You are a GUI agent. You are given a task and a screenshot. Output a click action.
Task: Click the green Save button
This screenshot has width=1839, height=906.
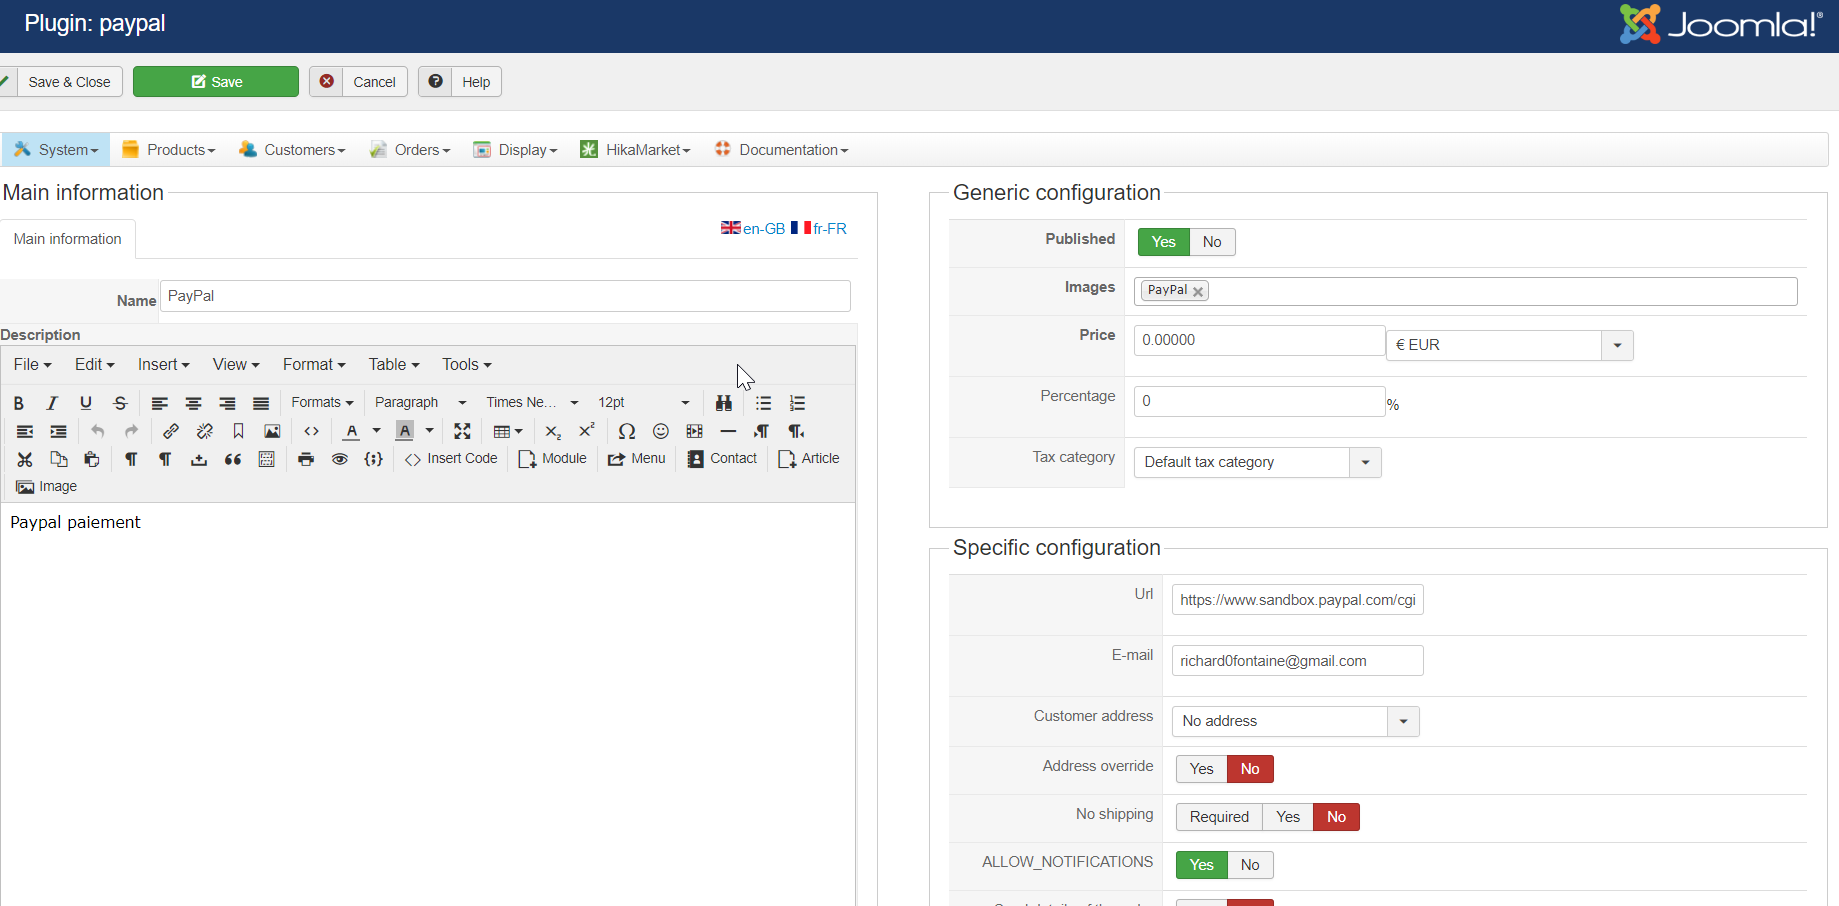pos(216,82)
